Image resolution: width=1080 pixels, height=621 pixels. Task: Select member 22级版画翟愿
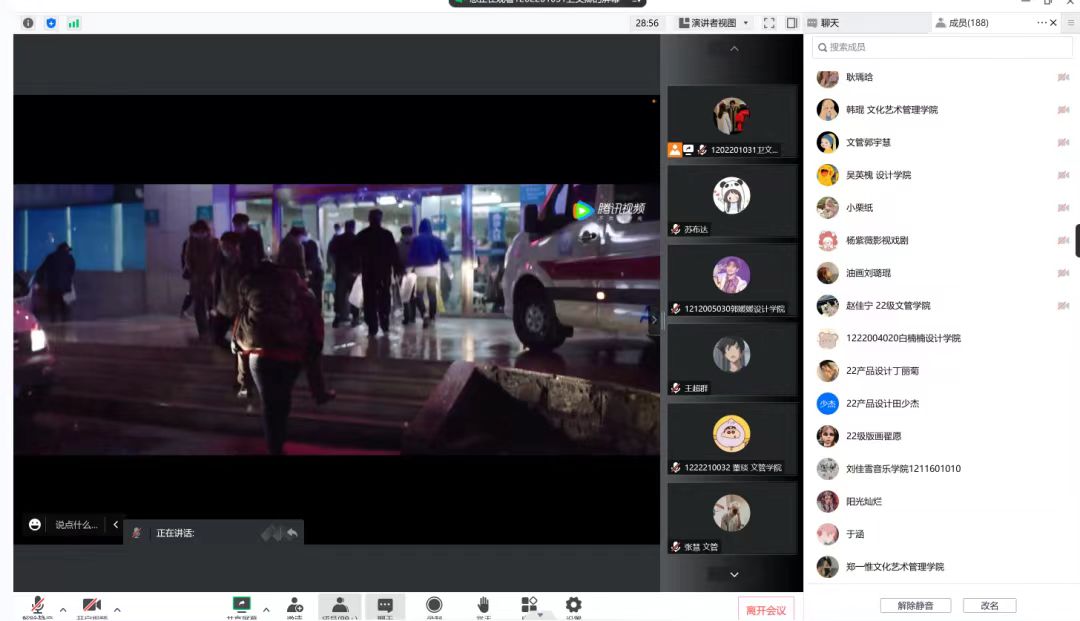coord(942,436)
